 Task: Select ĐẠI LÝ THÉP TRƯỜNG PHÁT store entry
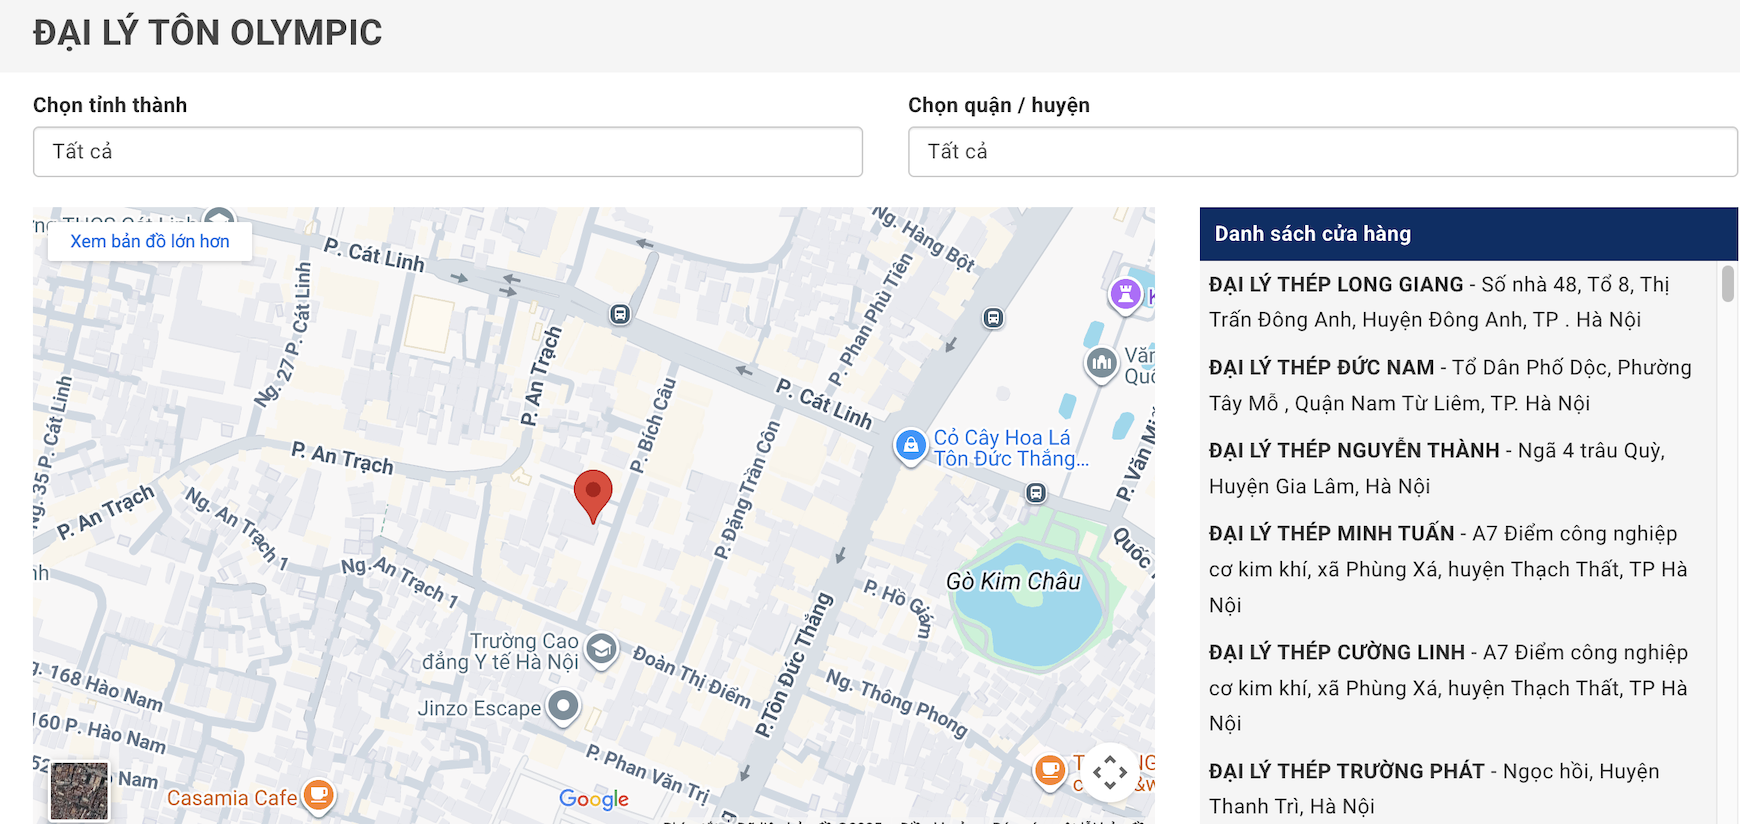coord(1450,788)
